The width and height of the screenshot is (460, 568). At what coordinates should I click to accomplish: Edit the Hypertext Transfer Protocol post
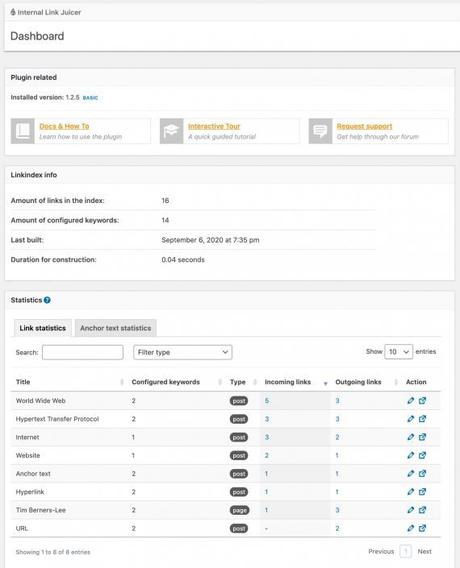(410, 419)
